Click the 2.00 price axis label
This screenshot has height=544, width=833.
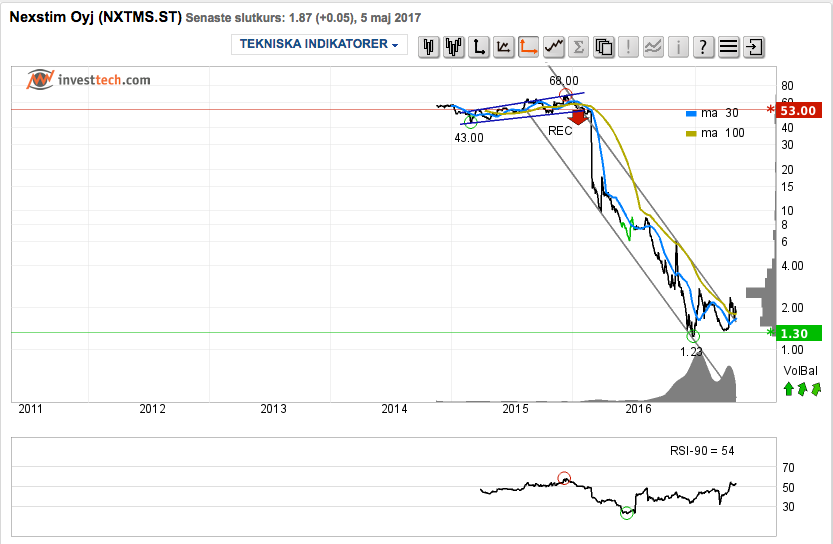pyautogui.click(x=792, y=308)
